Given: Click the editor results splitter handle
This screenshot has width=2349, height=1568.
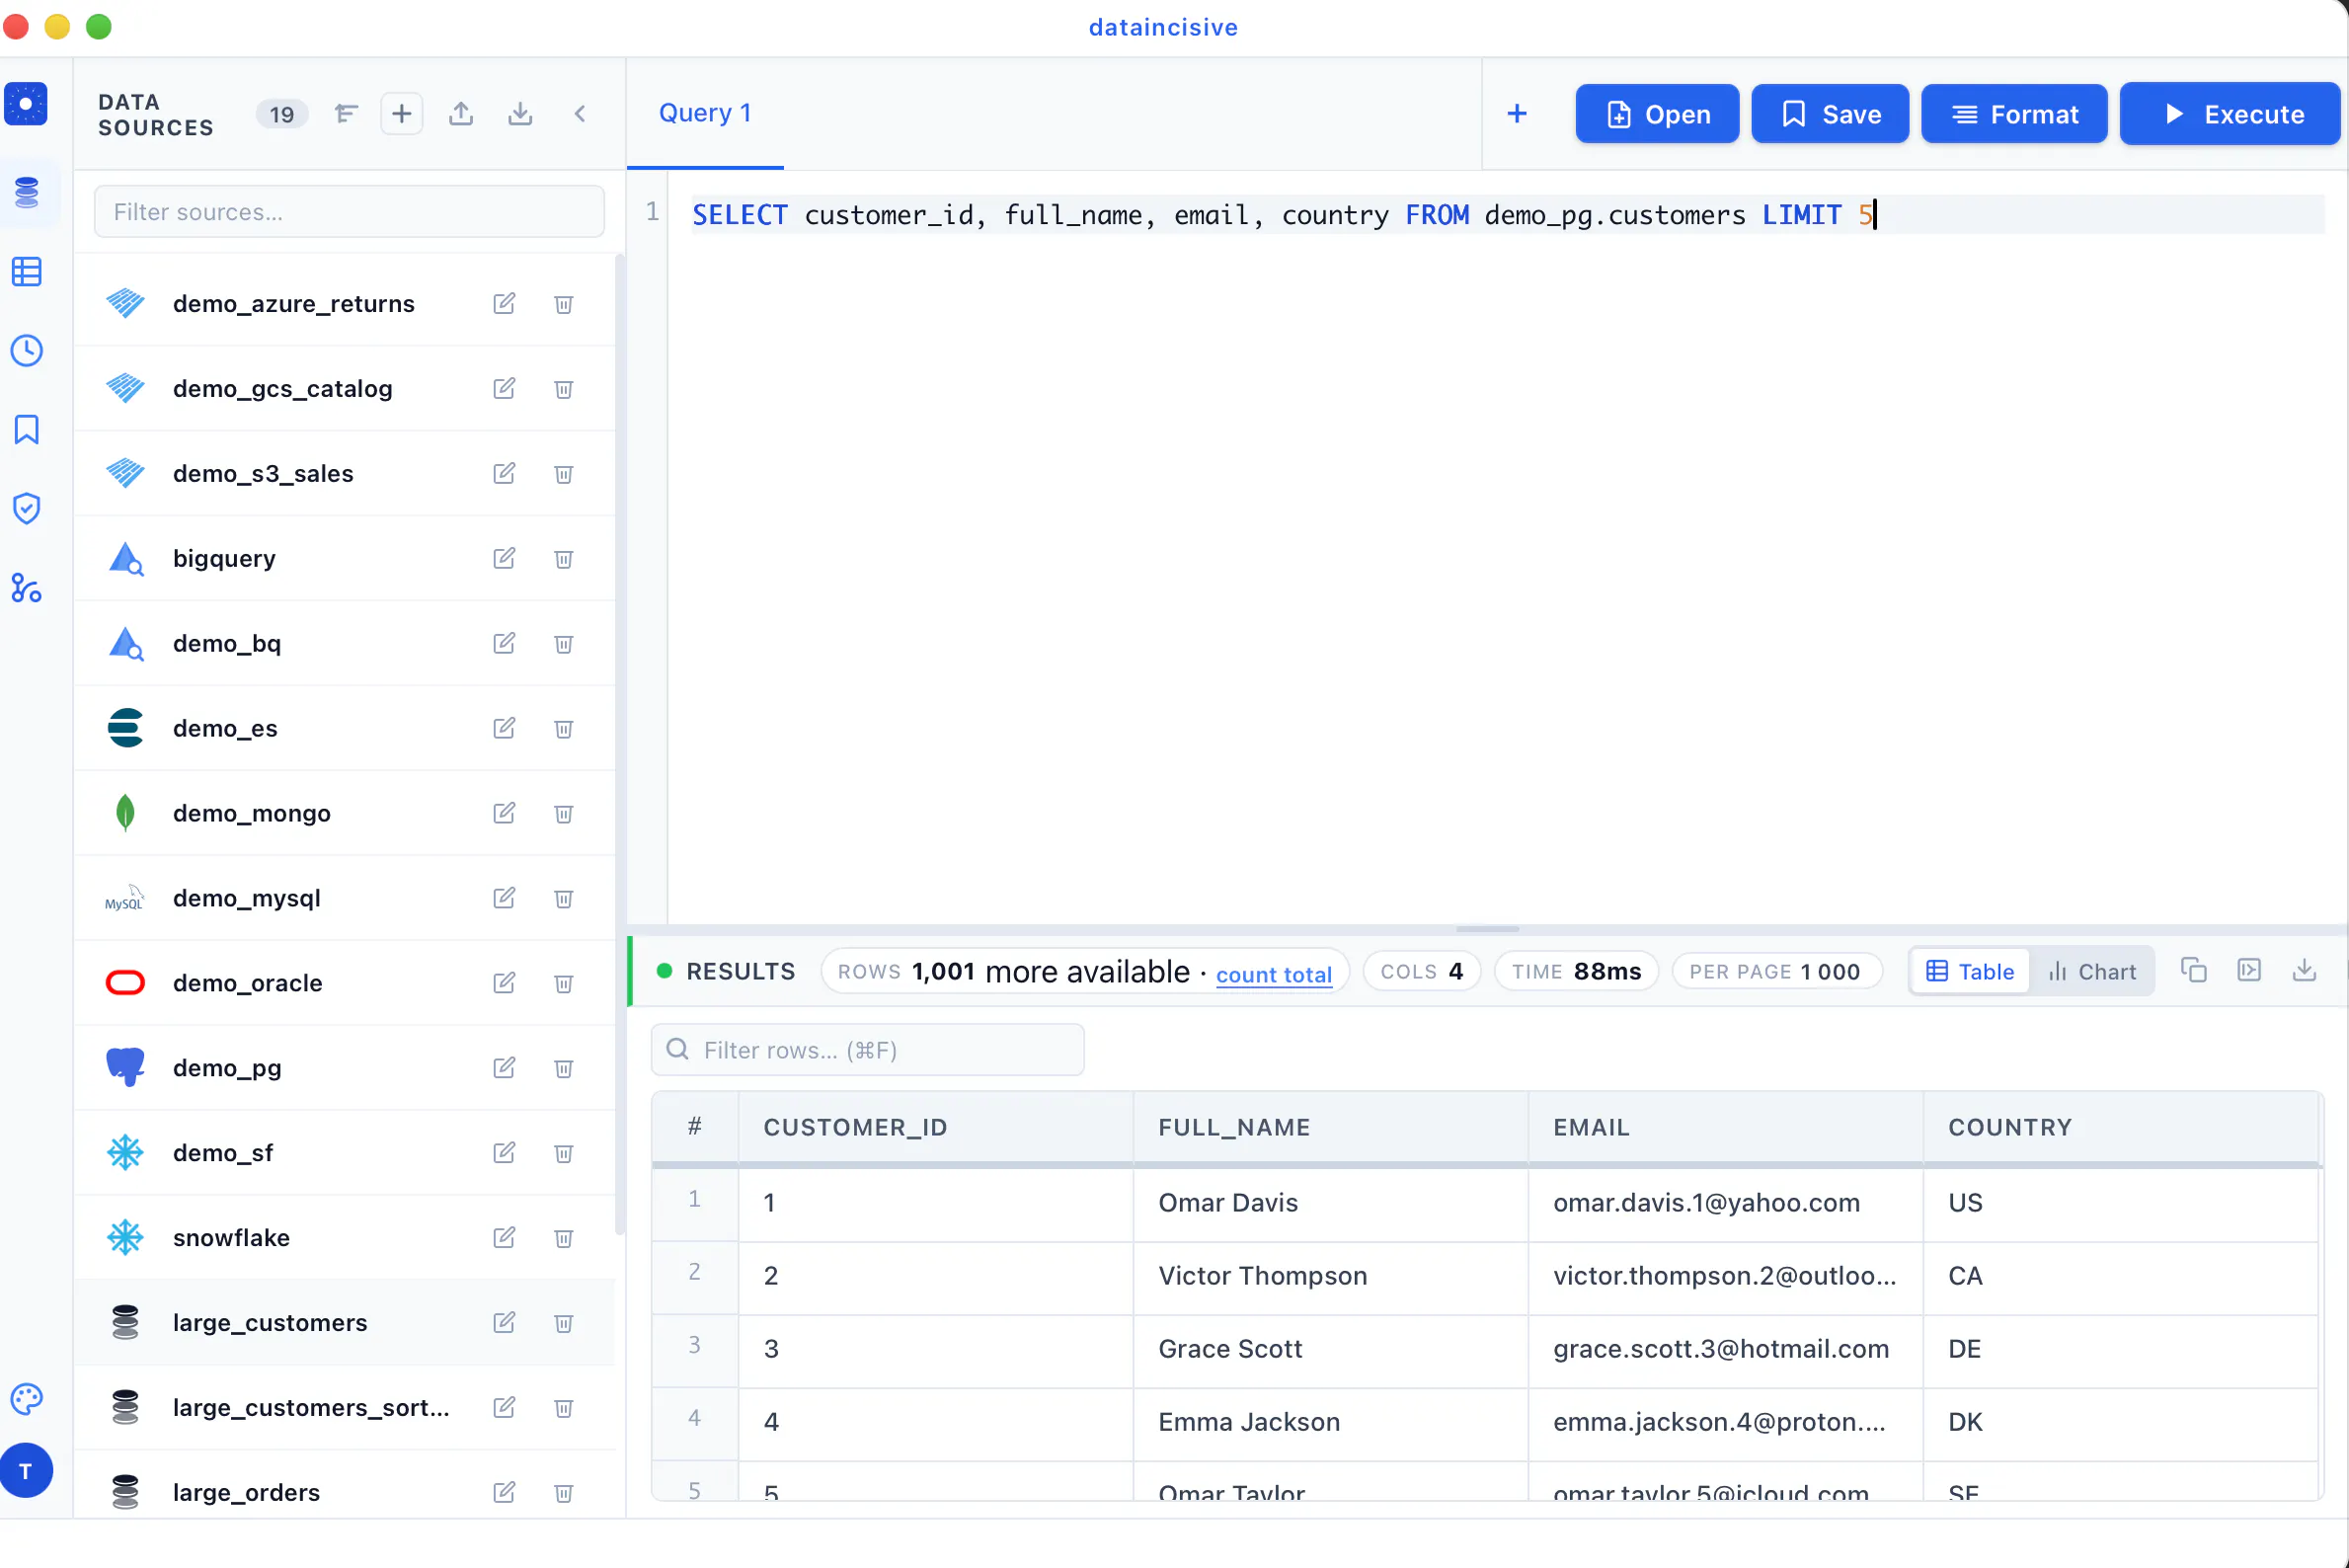Looking at the screenshot, I should click(1487, 929).
